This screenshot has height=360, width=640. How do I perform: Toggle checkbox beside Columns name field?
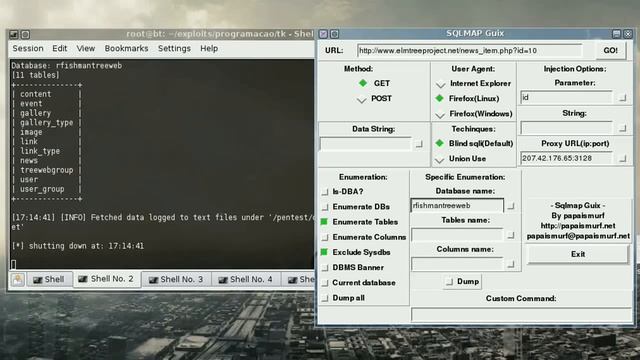510,264
